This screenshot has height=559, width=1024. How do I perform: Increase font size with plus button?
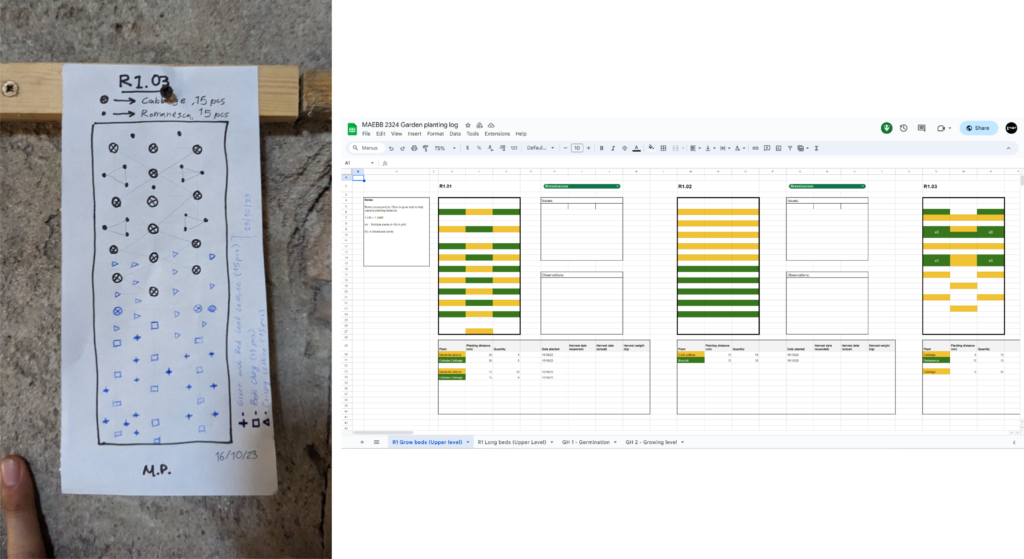(588, 148)
